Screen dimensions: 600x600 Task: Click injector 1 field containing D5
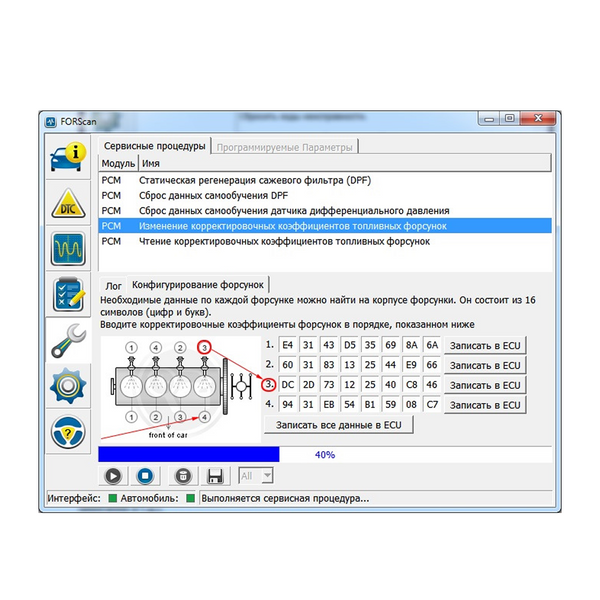click(349, 345)
